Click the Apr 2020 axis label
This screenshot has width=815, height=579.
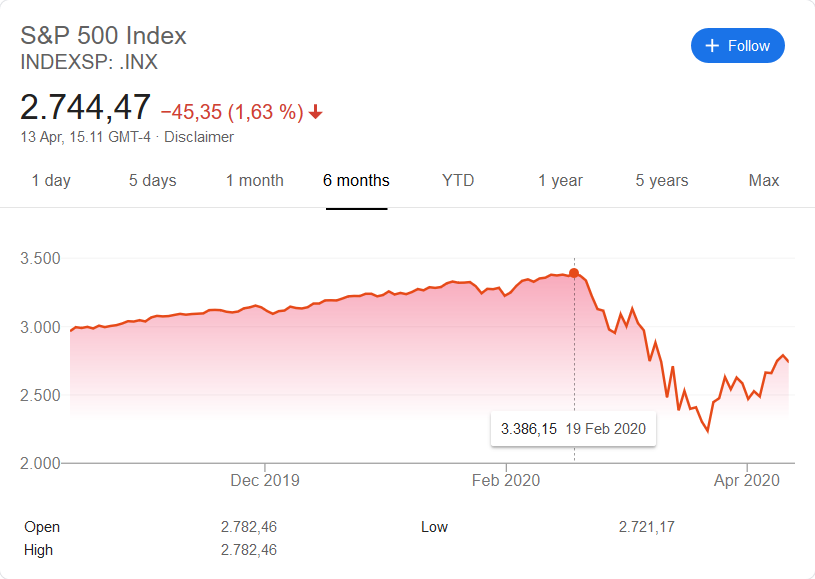coord(747,480)
